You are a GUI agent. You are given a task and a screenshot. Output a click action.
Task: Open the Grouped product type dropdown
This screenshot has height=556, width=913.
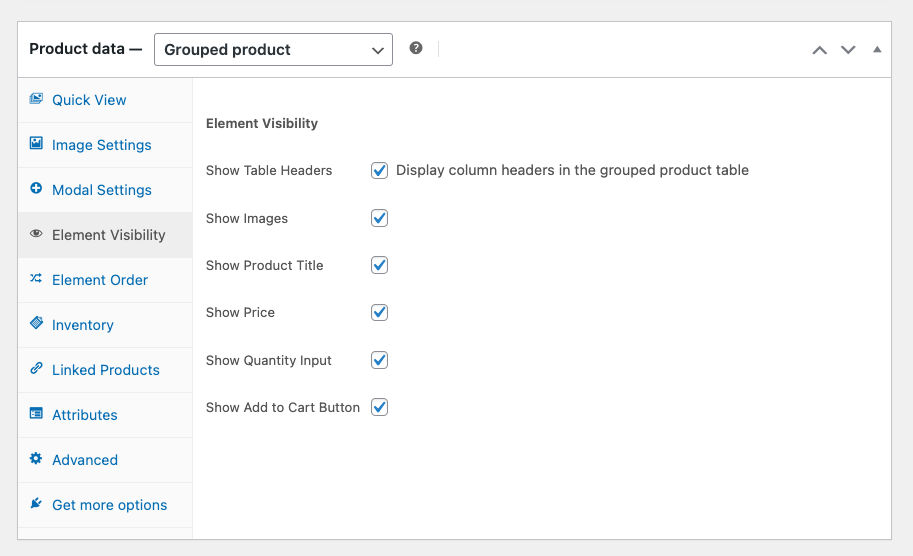click(273, 50)
